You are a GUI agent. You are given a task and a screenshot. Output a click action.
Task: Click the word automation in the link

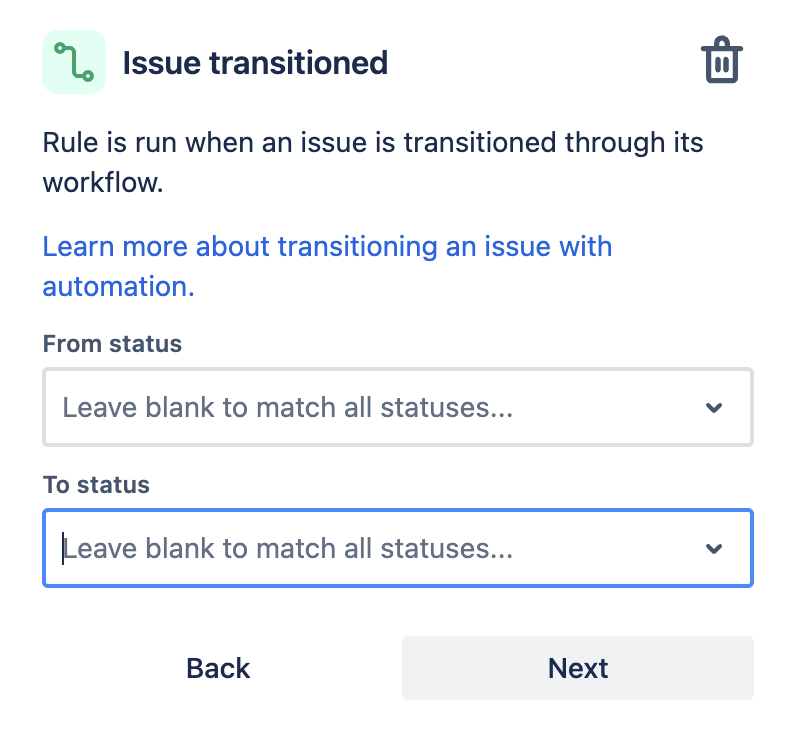tap(117, 287)
